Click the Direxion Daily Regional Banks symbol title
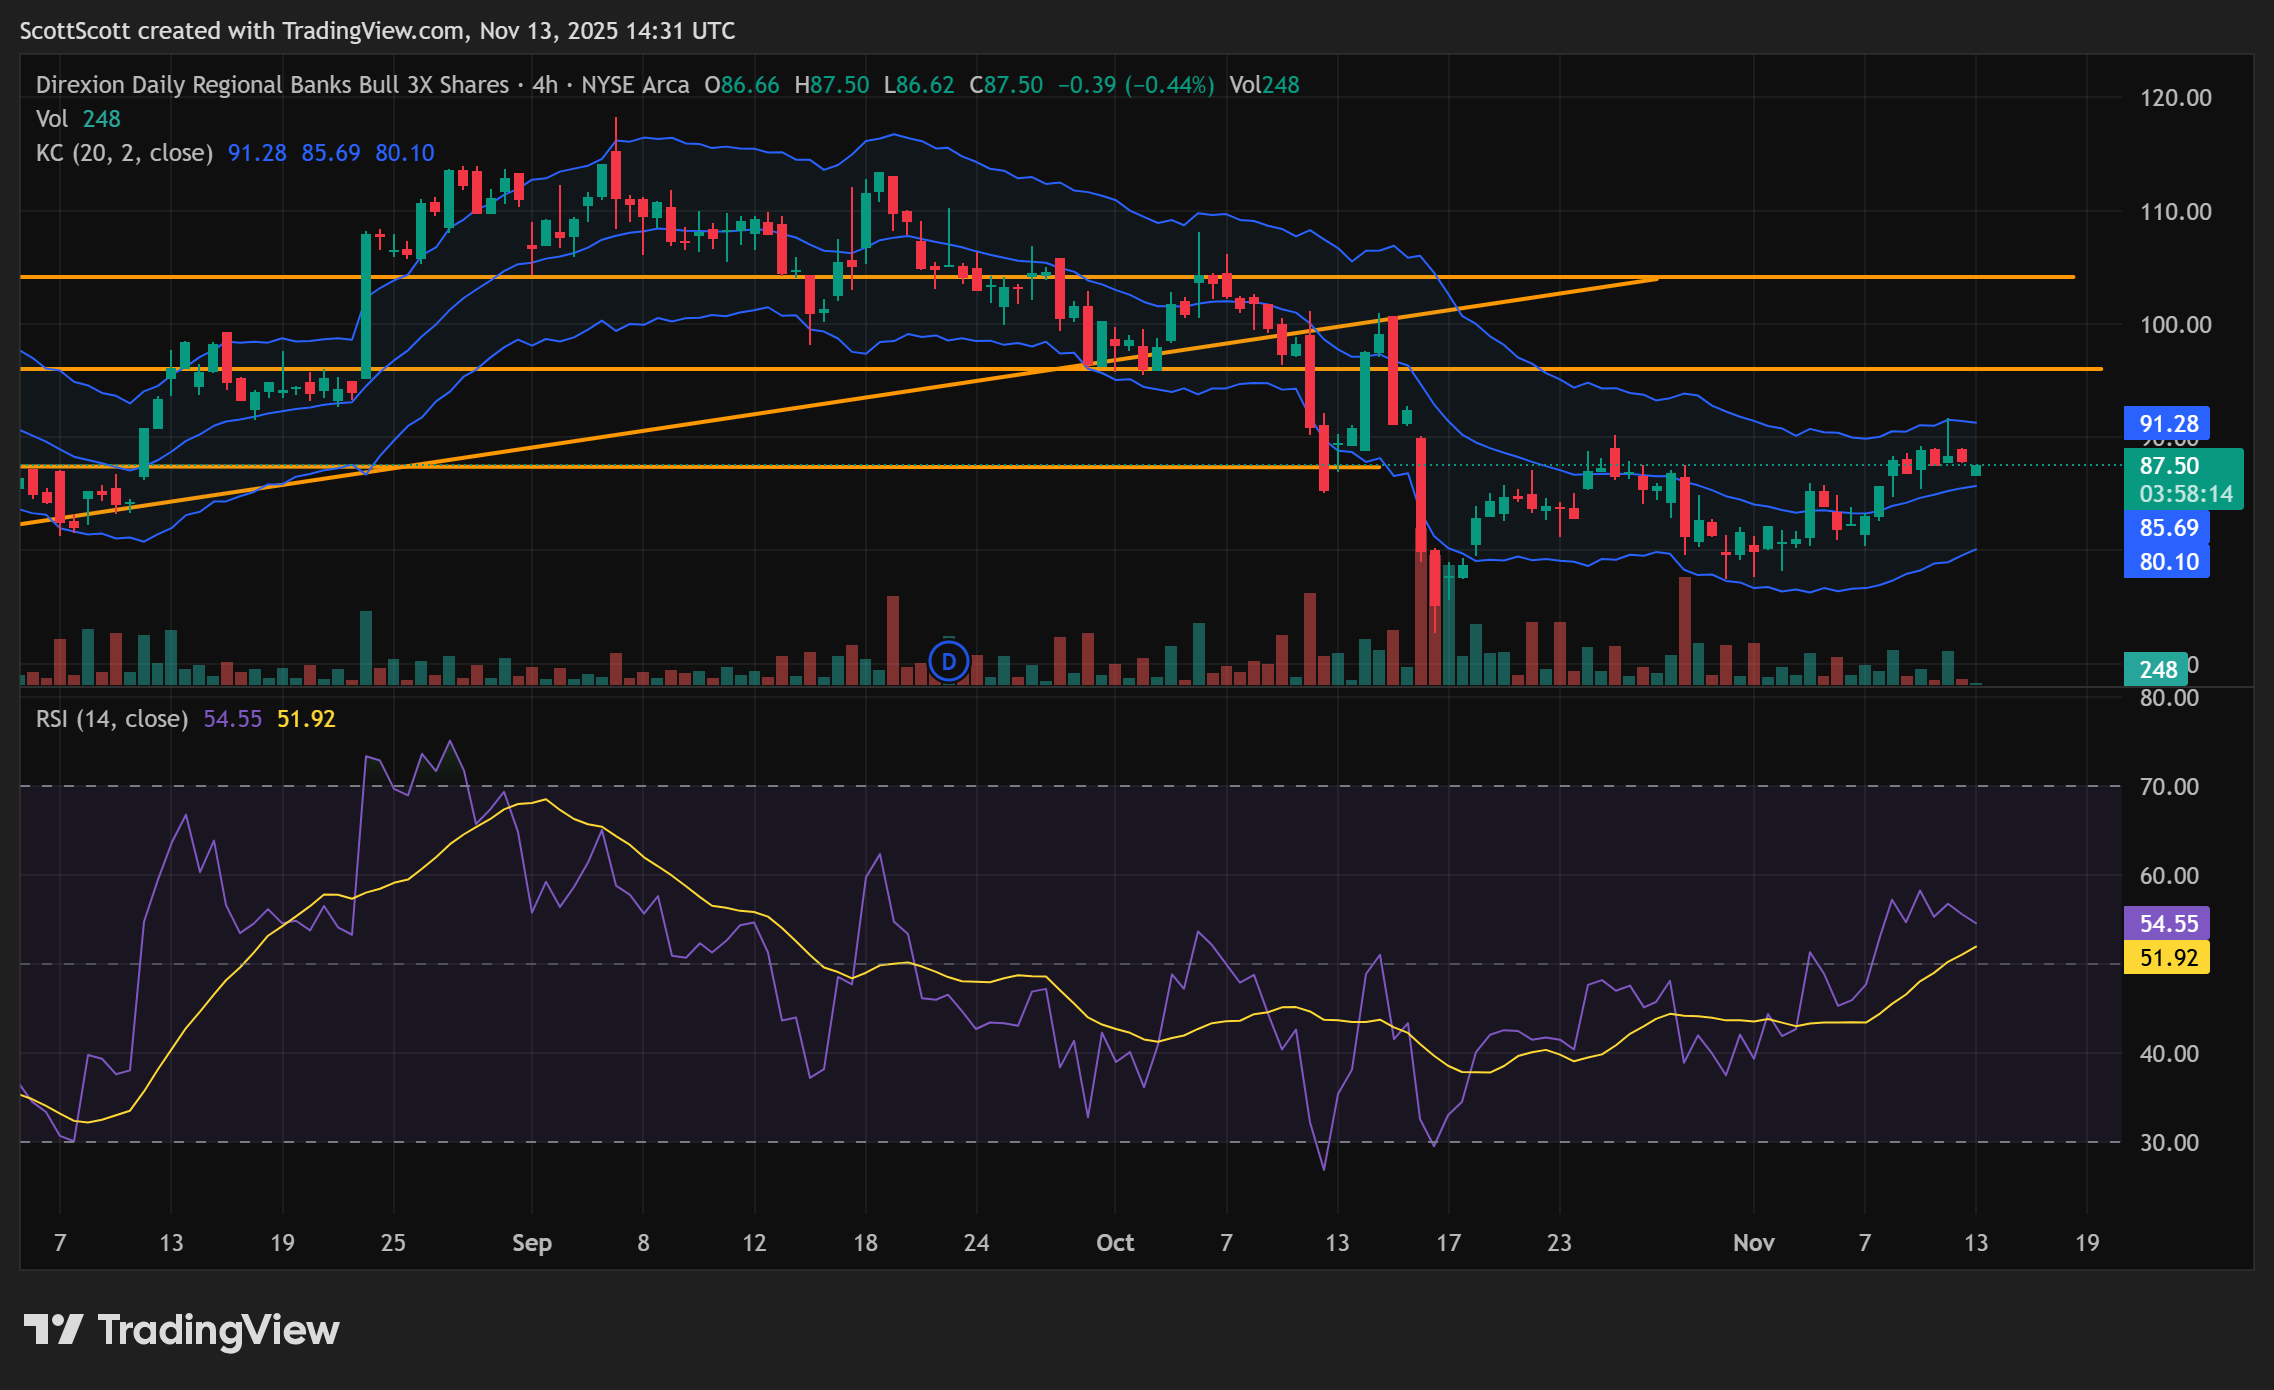2274x1390 pixels. coord(272,85)
